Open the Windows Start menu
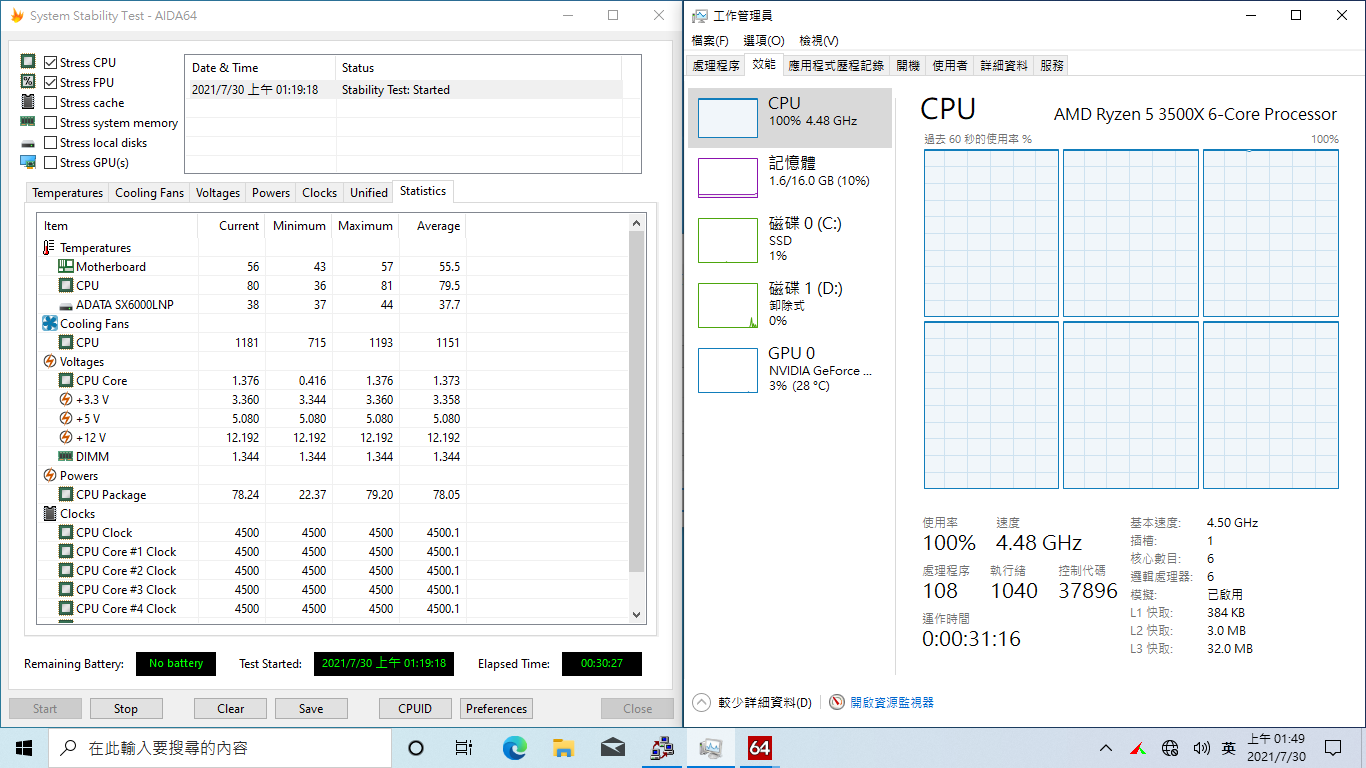 pos(24,747)
